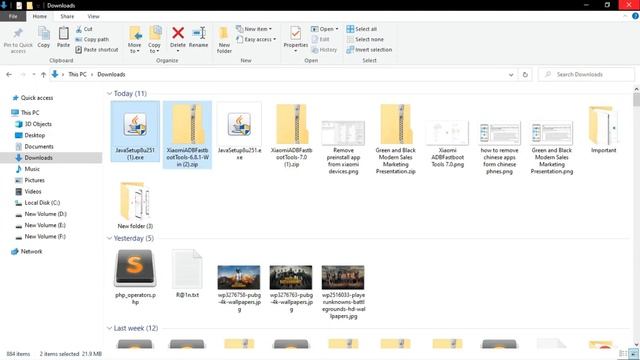The height and width of the screenshot is (360, 640).
Task: Create a New folder from ribbon
Action: coord(224,40)
